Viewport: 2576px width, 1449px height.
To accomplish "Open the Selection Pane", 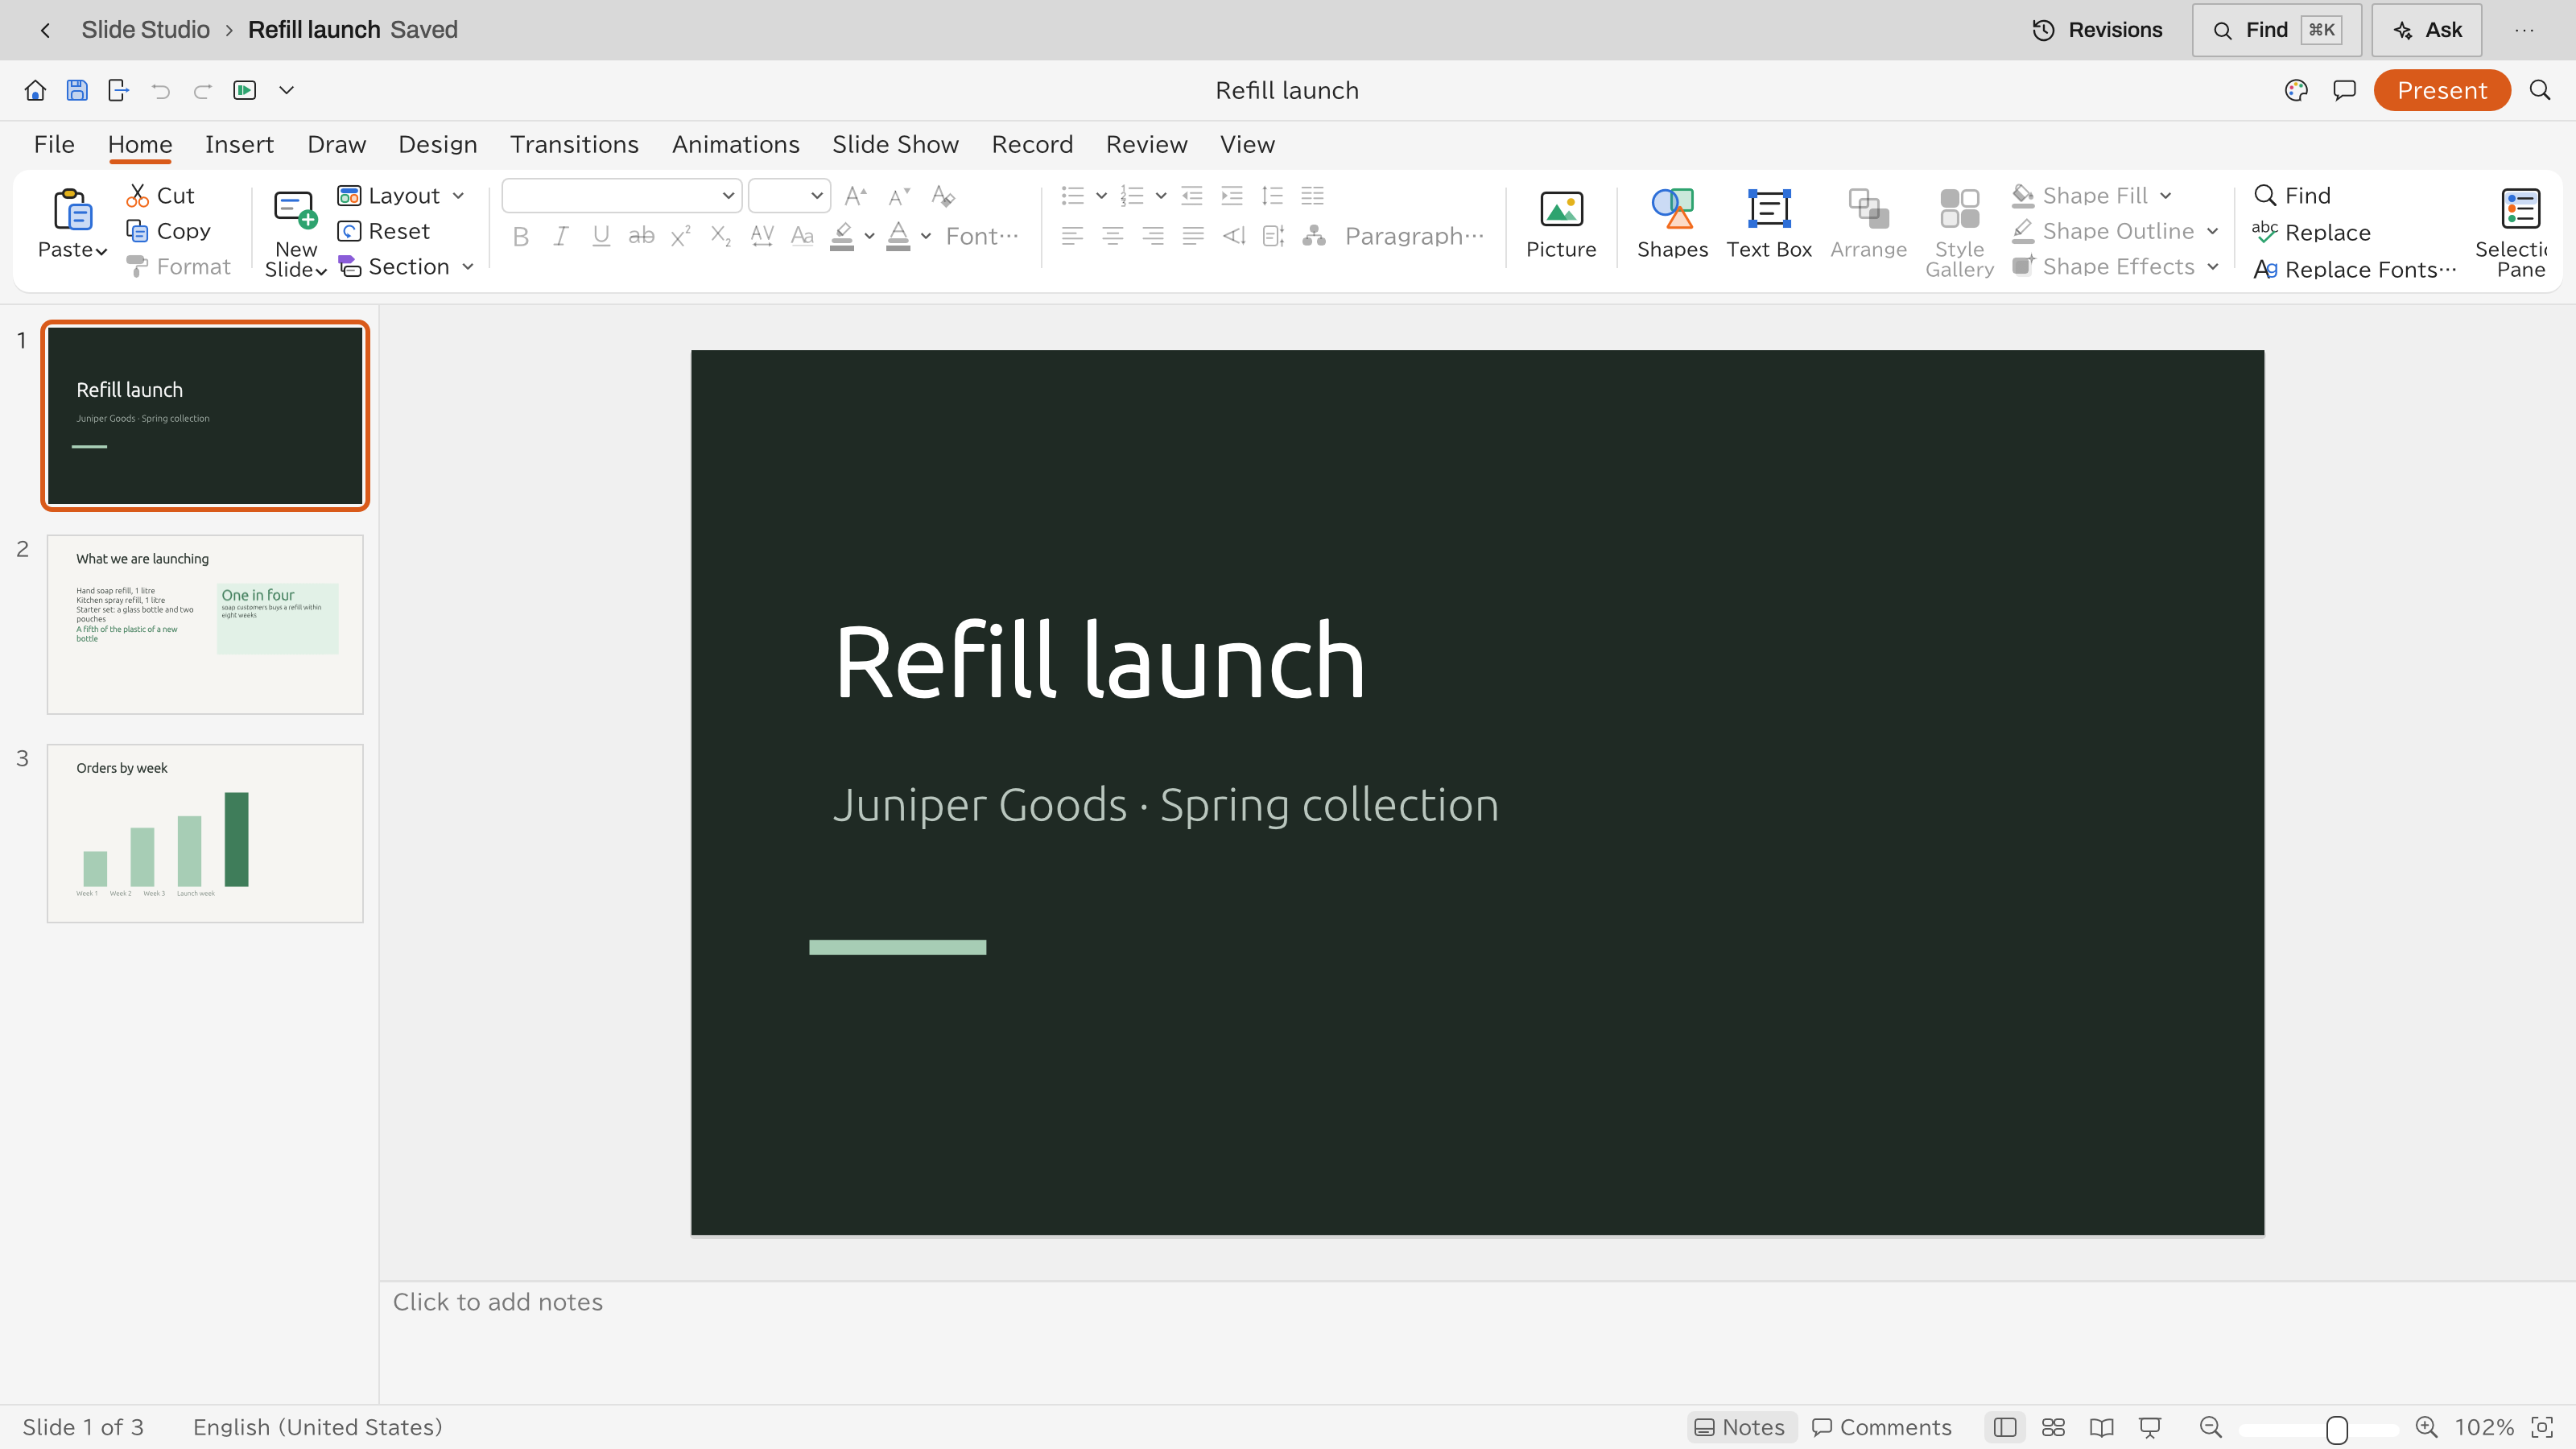I will click(x=2520, y=233).
